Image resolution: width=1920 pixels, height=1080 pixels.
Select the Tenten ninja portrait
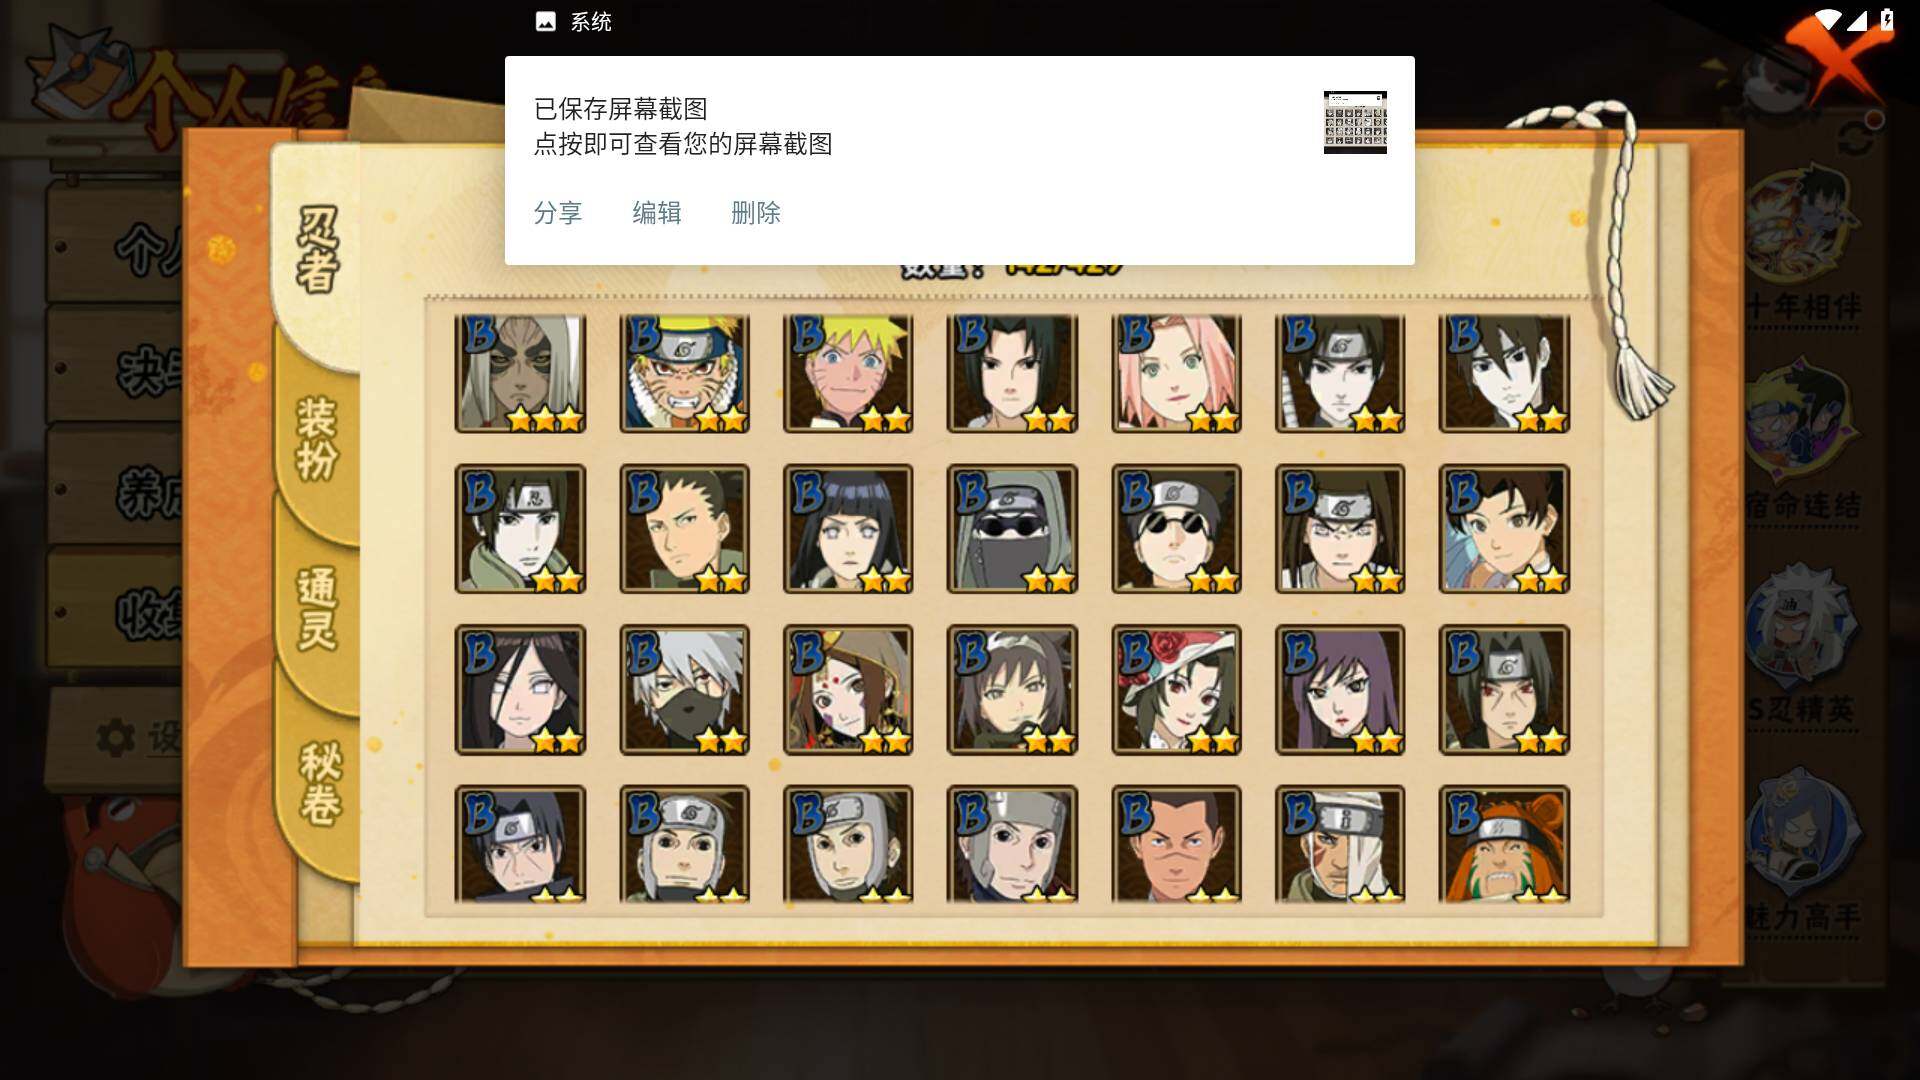(x=1504, y=529)
